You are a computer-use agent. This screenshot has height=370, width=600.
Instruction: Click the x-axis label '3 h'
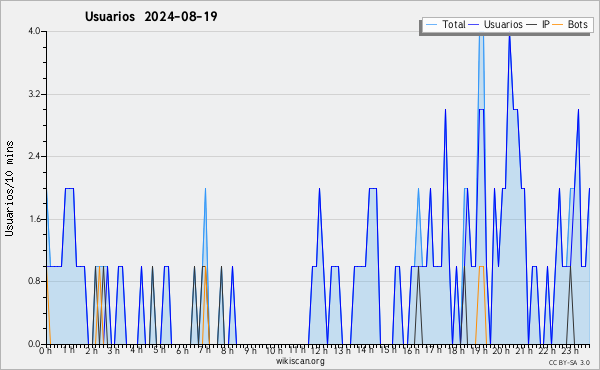114,350
